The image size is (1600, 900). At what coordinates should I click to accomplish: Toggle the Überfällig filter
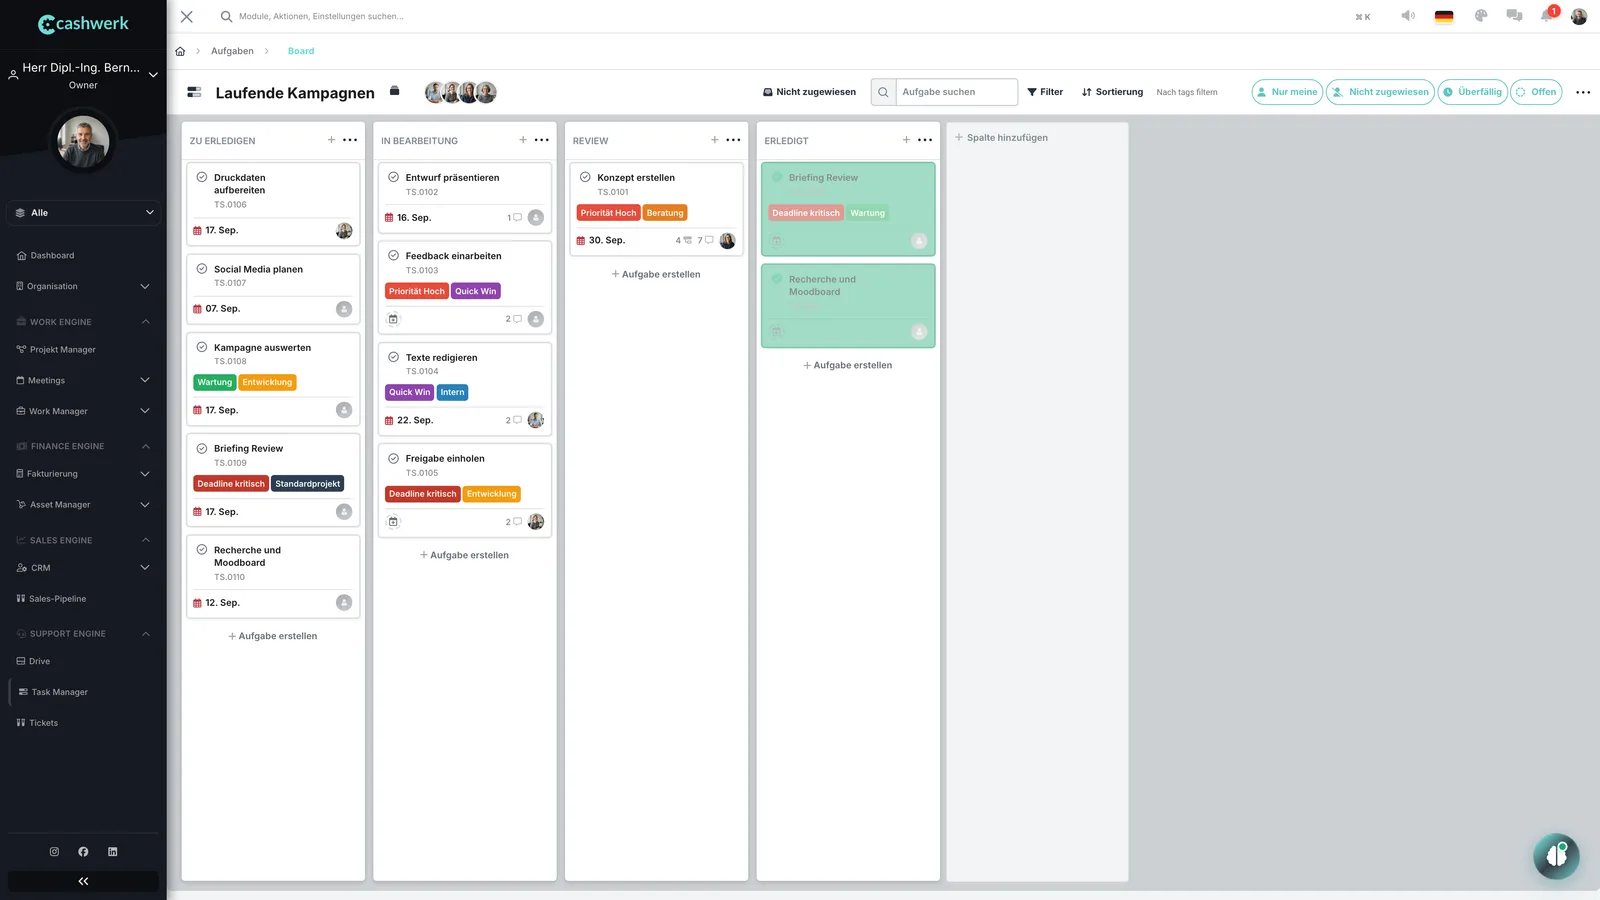(x=1472, y=92)
